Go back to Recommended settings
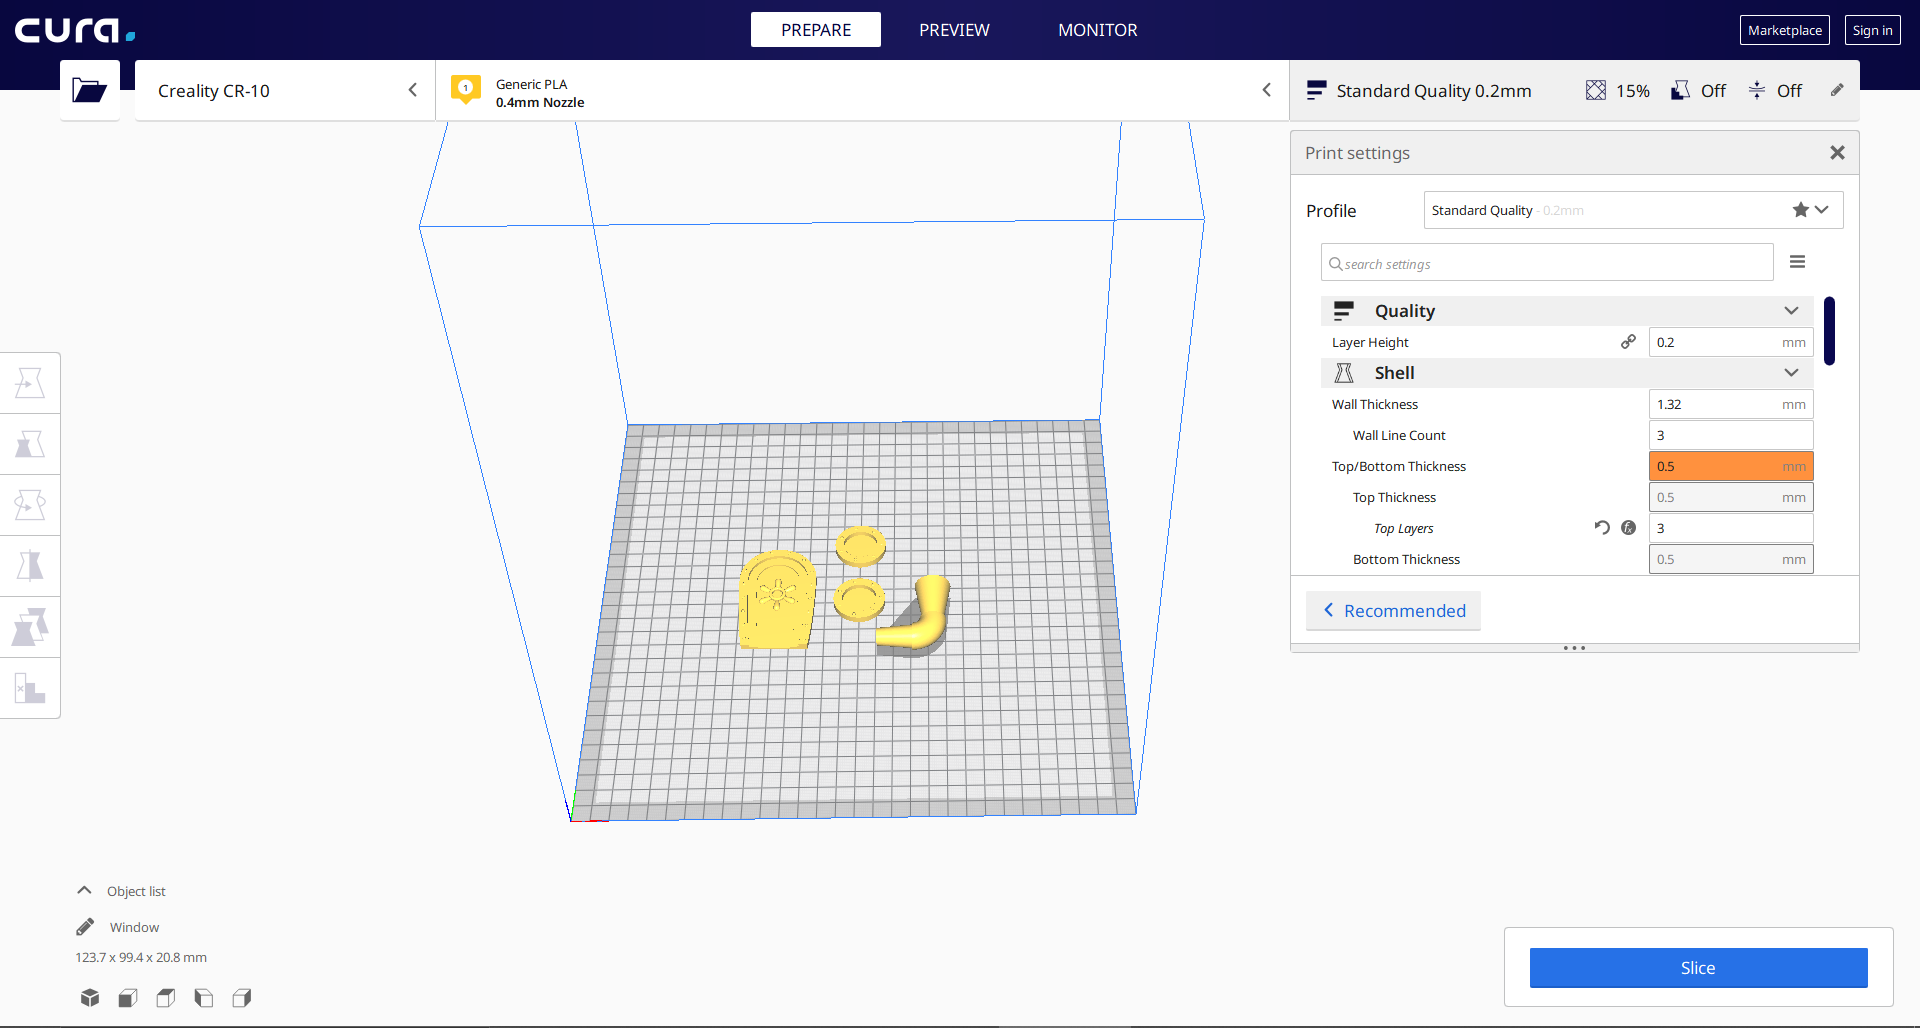The image size is (1920, 1028). pyautogui.click(x=1393, y=611)
